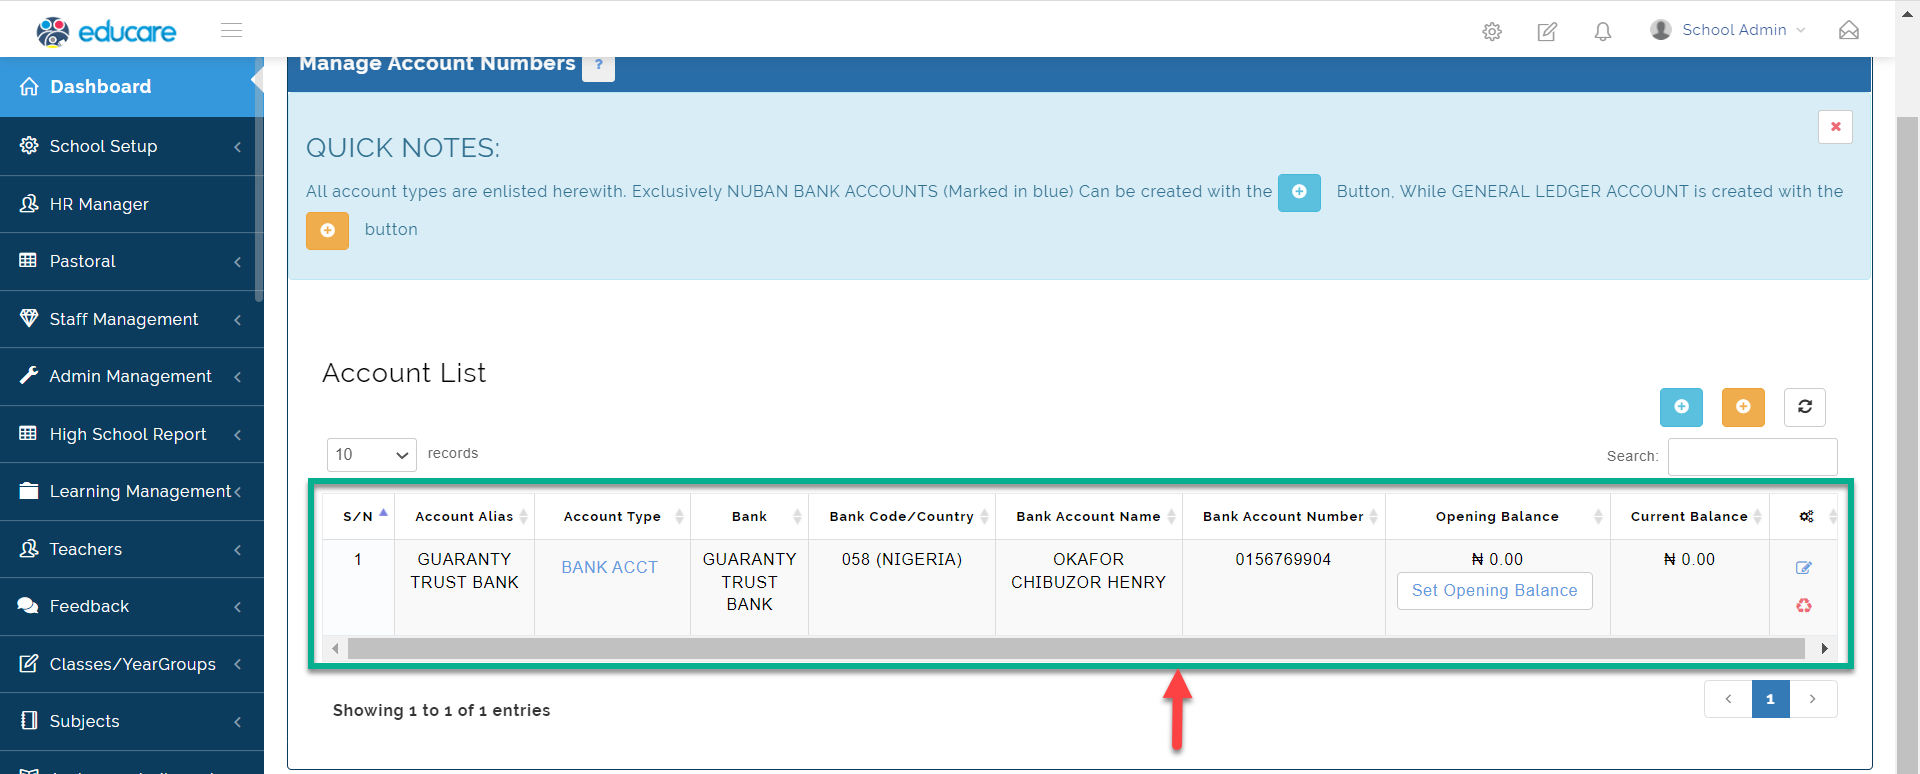This screenshot has width=1920, height=774.
Task: Sort by Account Alias column
Action: pos(464,517)
